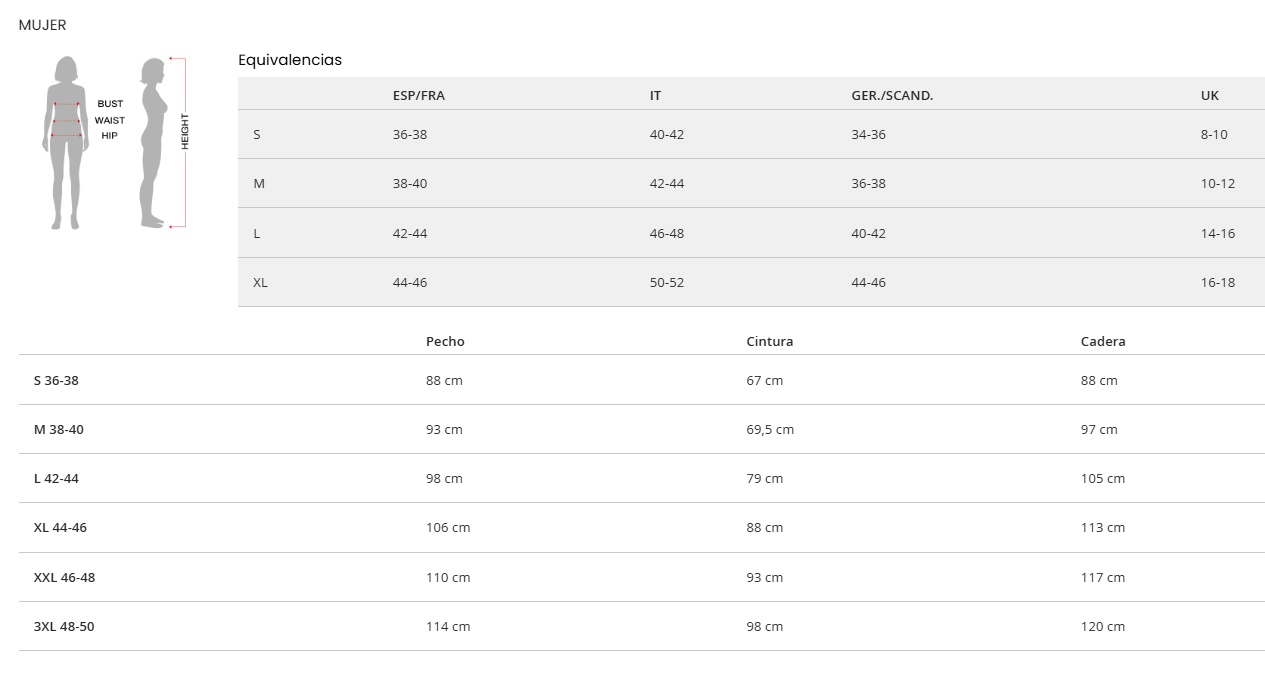Select the UK column header

(1210, 96)
